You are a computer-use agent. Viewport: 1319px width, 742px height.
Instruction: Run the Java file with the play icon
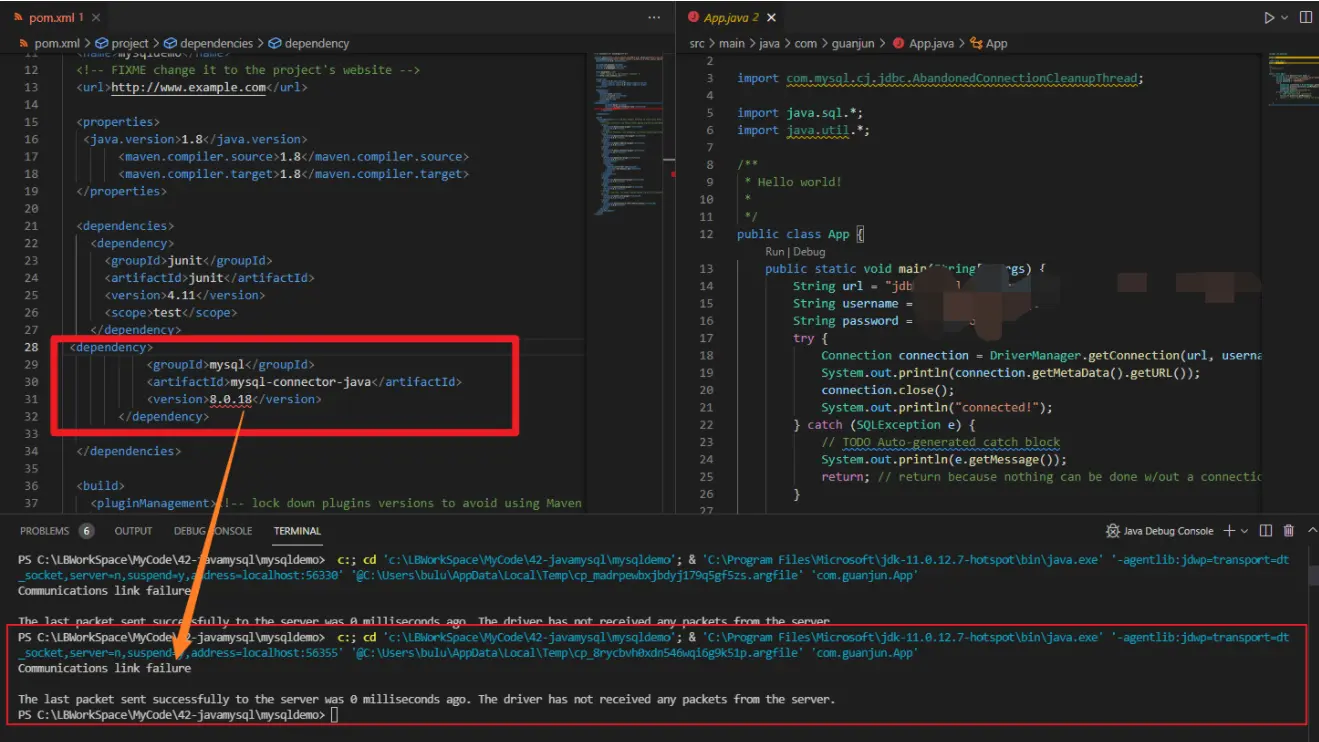[1269, 17]
